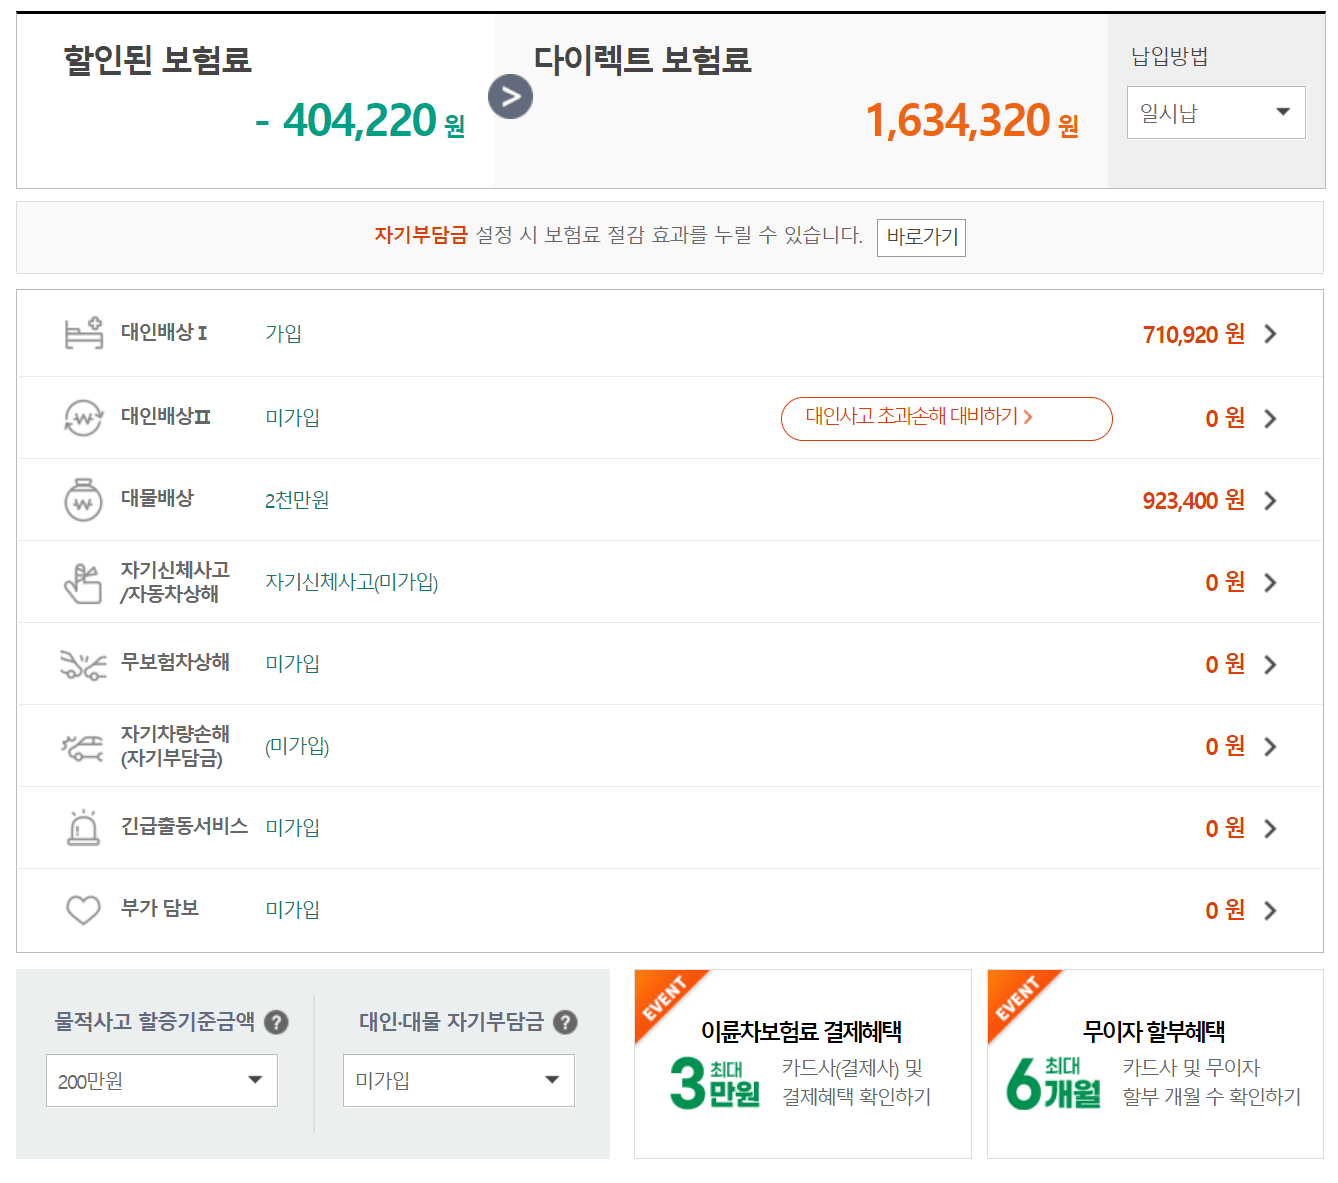Click the 2천만원 coverage value
Image resolution: width=1338 pixels, height=1183 pixels.
point(297,500)
